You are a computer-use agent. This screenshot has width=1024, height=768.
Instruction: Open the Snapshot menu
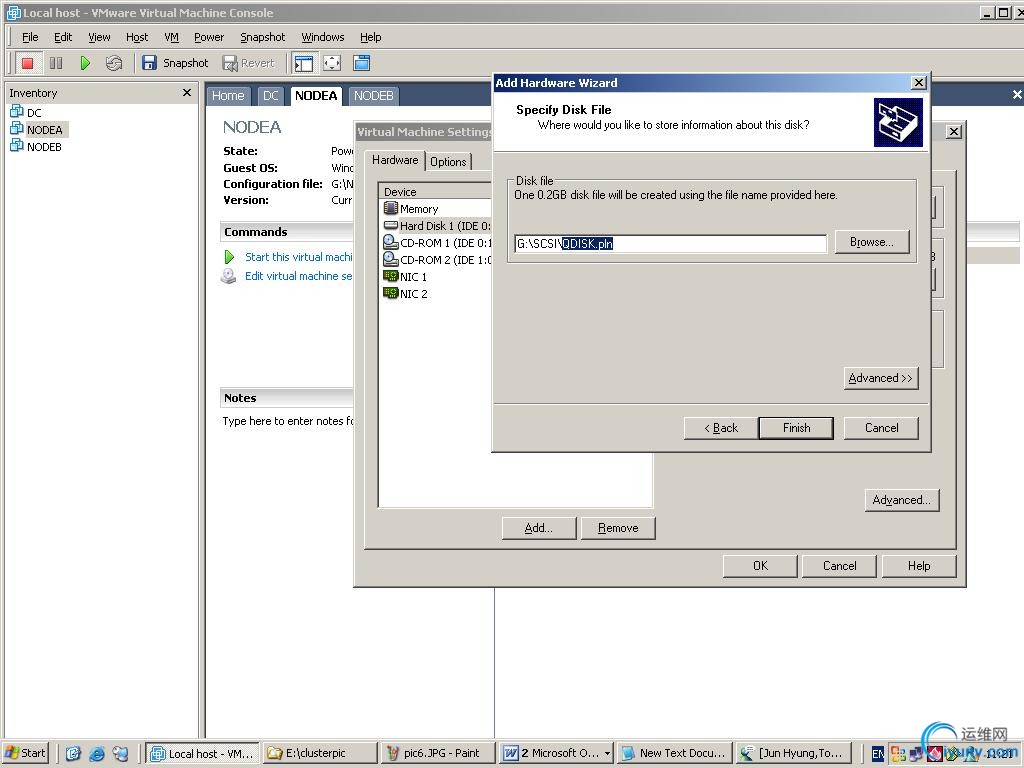coord(263,37)
